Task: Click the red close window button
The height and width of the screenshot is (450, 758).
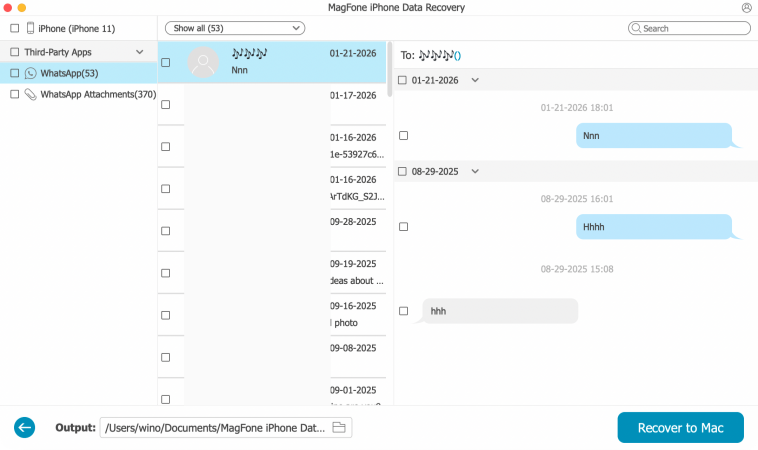Action: click(8, 7)
